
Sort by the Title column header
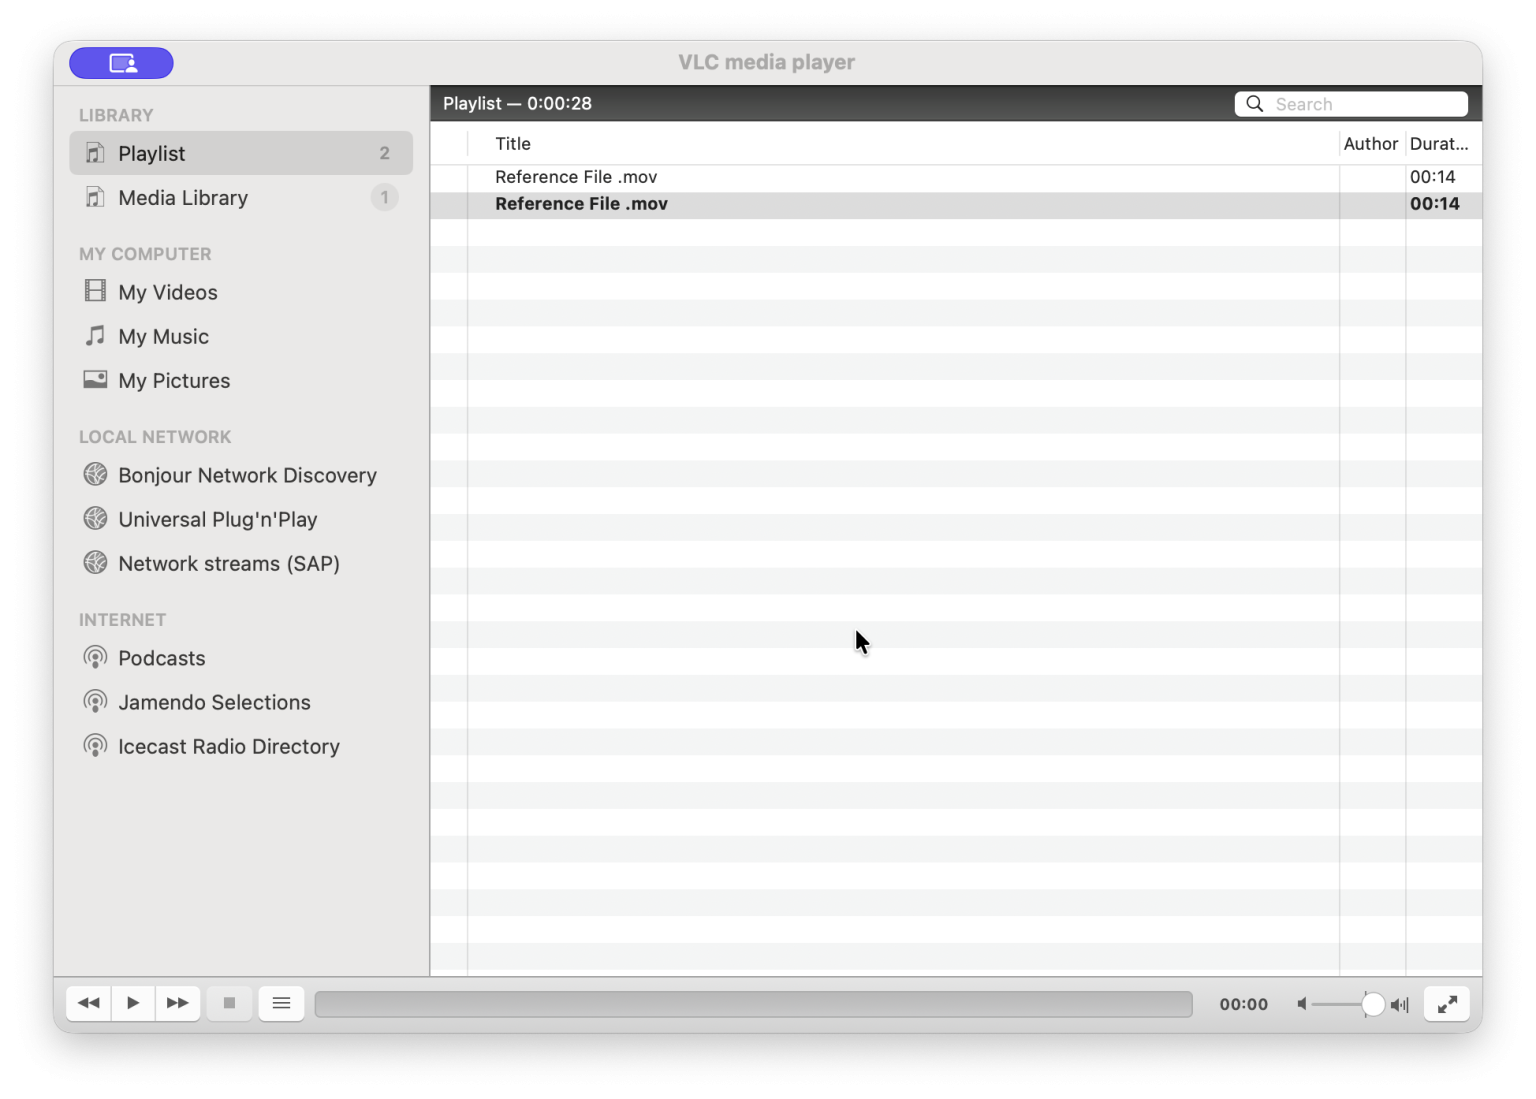903,144
